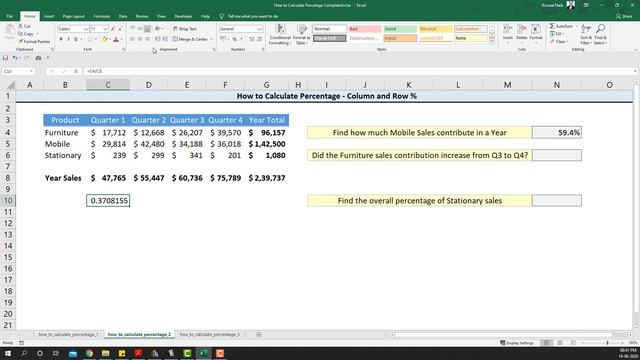Viewport: 640px width, 360px height.
Task: Open the File tab
Action: pyautogui.click(x=9, y=16)
